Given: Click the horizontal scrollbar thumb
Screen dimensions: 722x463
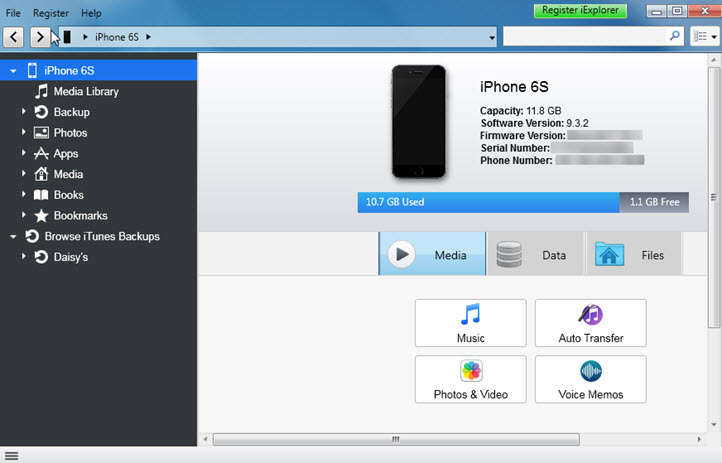Looking at the screenshot, I should (x=396, y=439).
